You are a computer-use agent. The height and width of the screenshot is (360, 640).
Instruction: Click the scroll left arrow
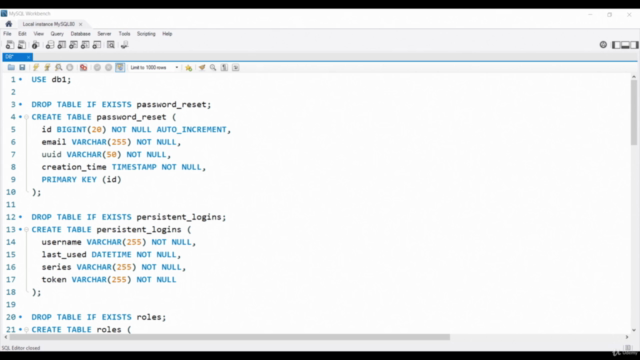click(x=6, y=337)
